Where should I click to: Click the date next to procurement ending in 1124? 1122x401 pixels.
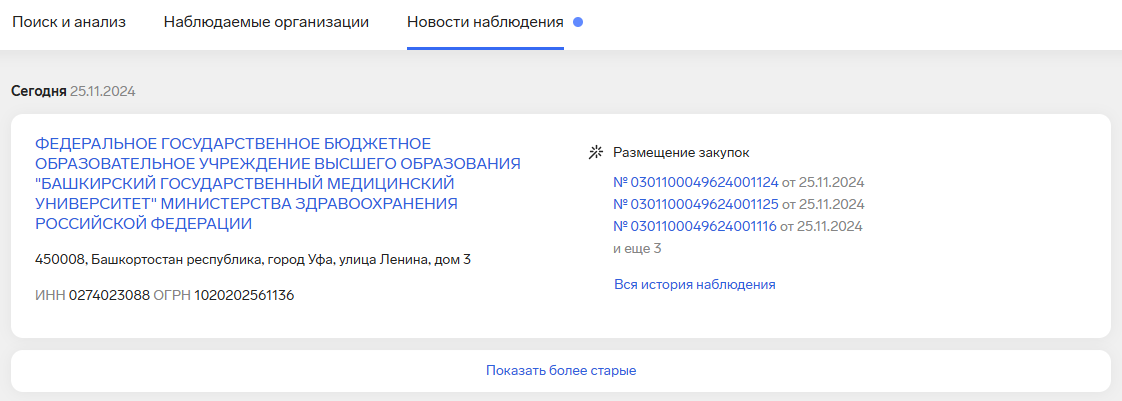click(823, 182)
